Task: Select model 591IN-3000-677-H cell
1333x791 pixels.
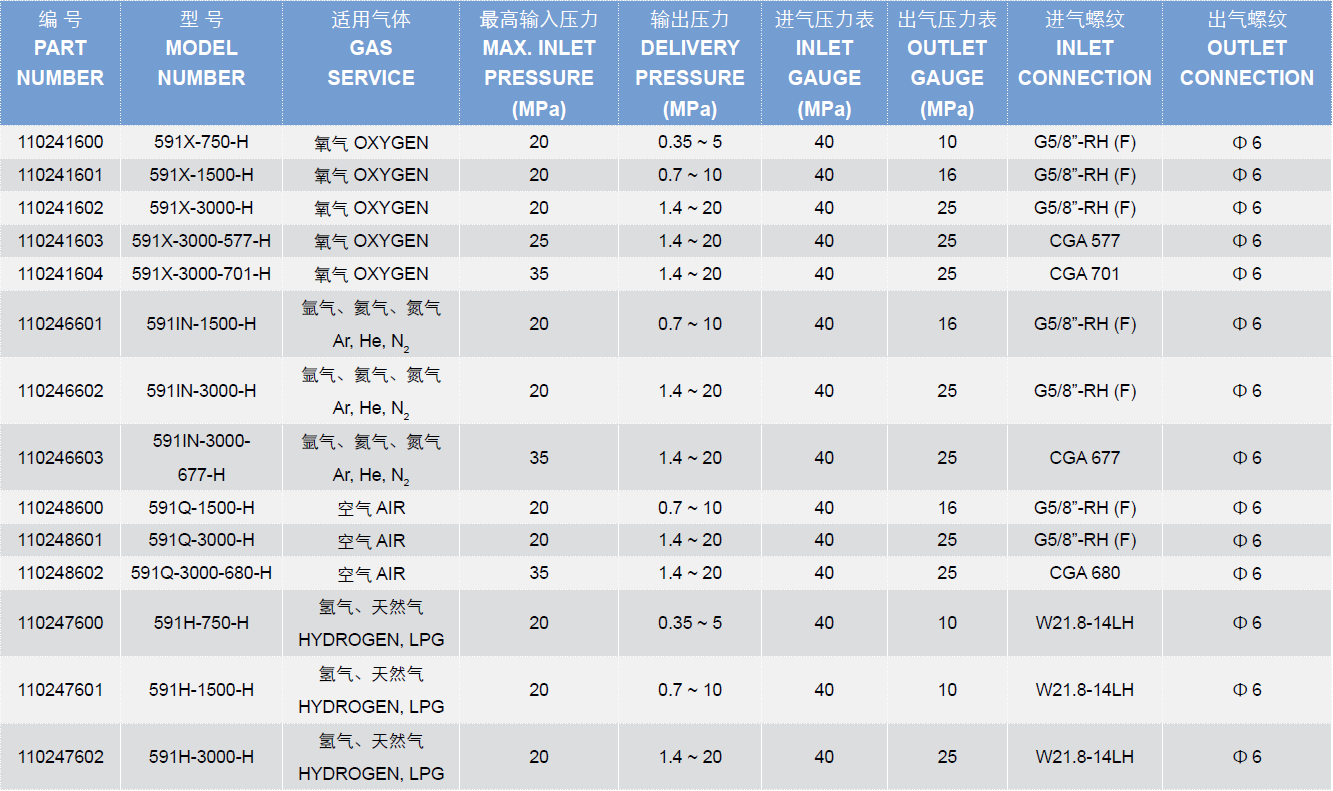Action: (201, 458)
